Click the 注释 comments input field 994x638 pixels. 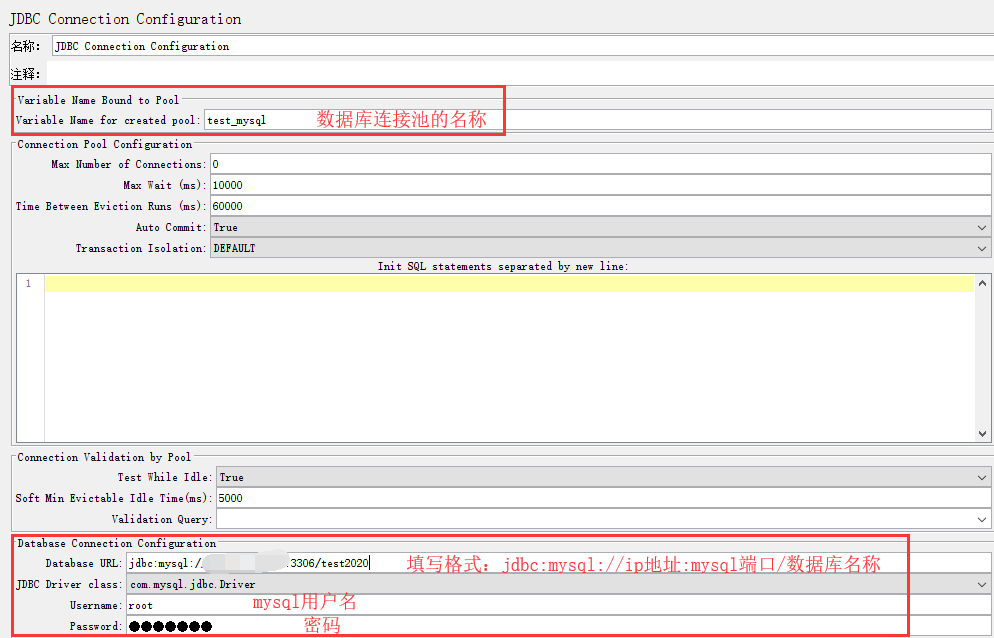click(x=520, y=74)
